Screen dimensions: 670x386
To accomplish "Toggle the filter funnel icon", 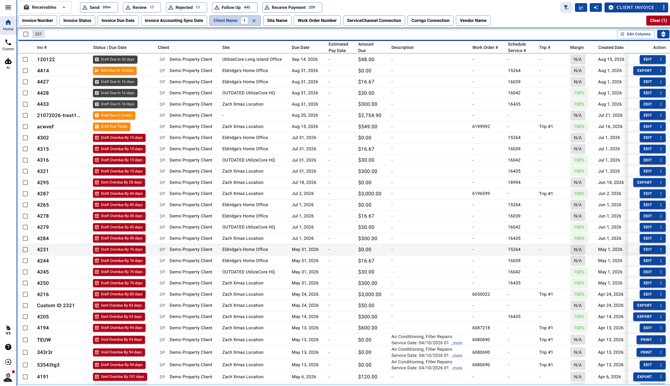I will [566, 7].
